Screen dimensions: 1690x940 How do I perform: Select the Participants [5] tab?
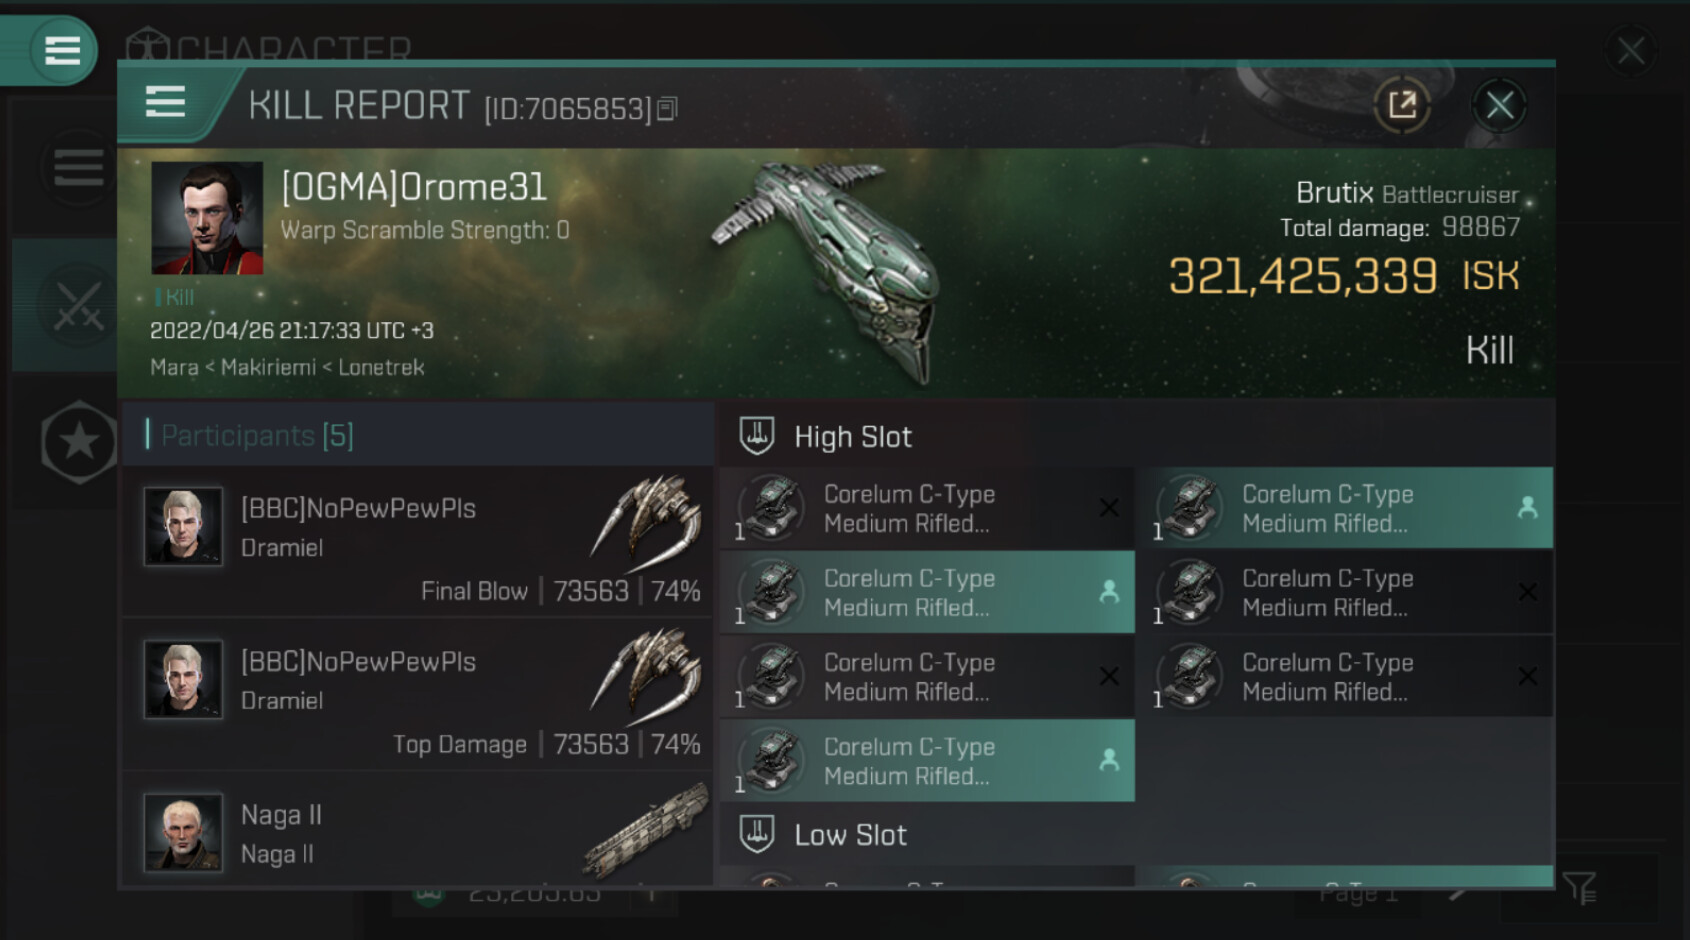click(x=257, y=436)
